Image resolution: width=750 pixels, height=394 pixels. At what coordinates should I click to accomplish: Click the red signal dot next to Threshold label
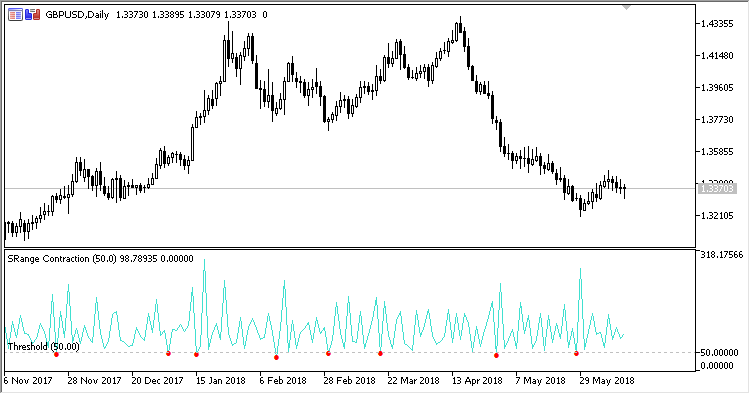point(56,354)
